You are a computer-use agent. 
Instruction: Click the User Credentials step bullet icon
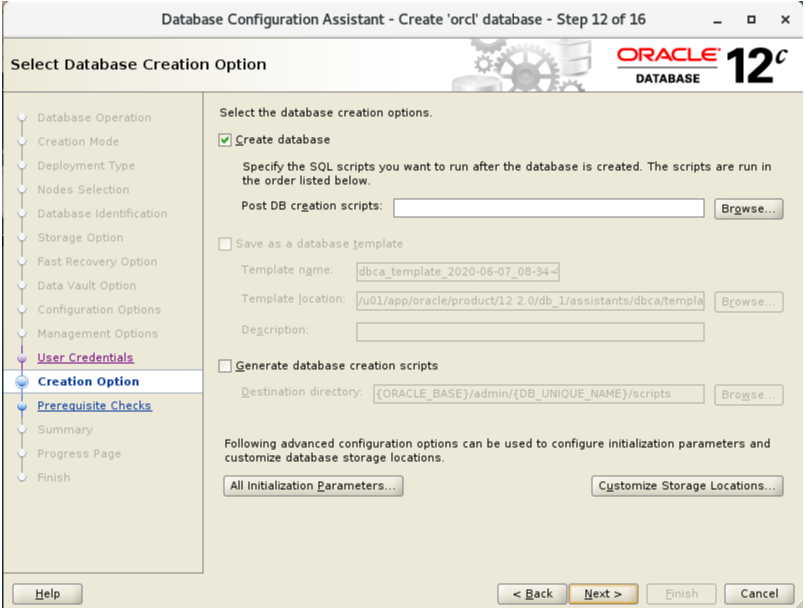(22, 358)
